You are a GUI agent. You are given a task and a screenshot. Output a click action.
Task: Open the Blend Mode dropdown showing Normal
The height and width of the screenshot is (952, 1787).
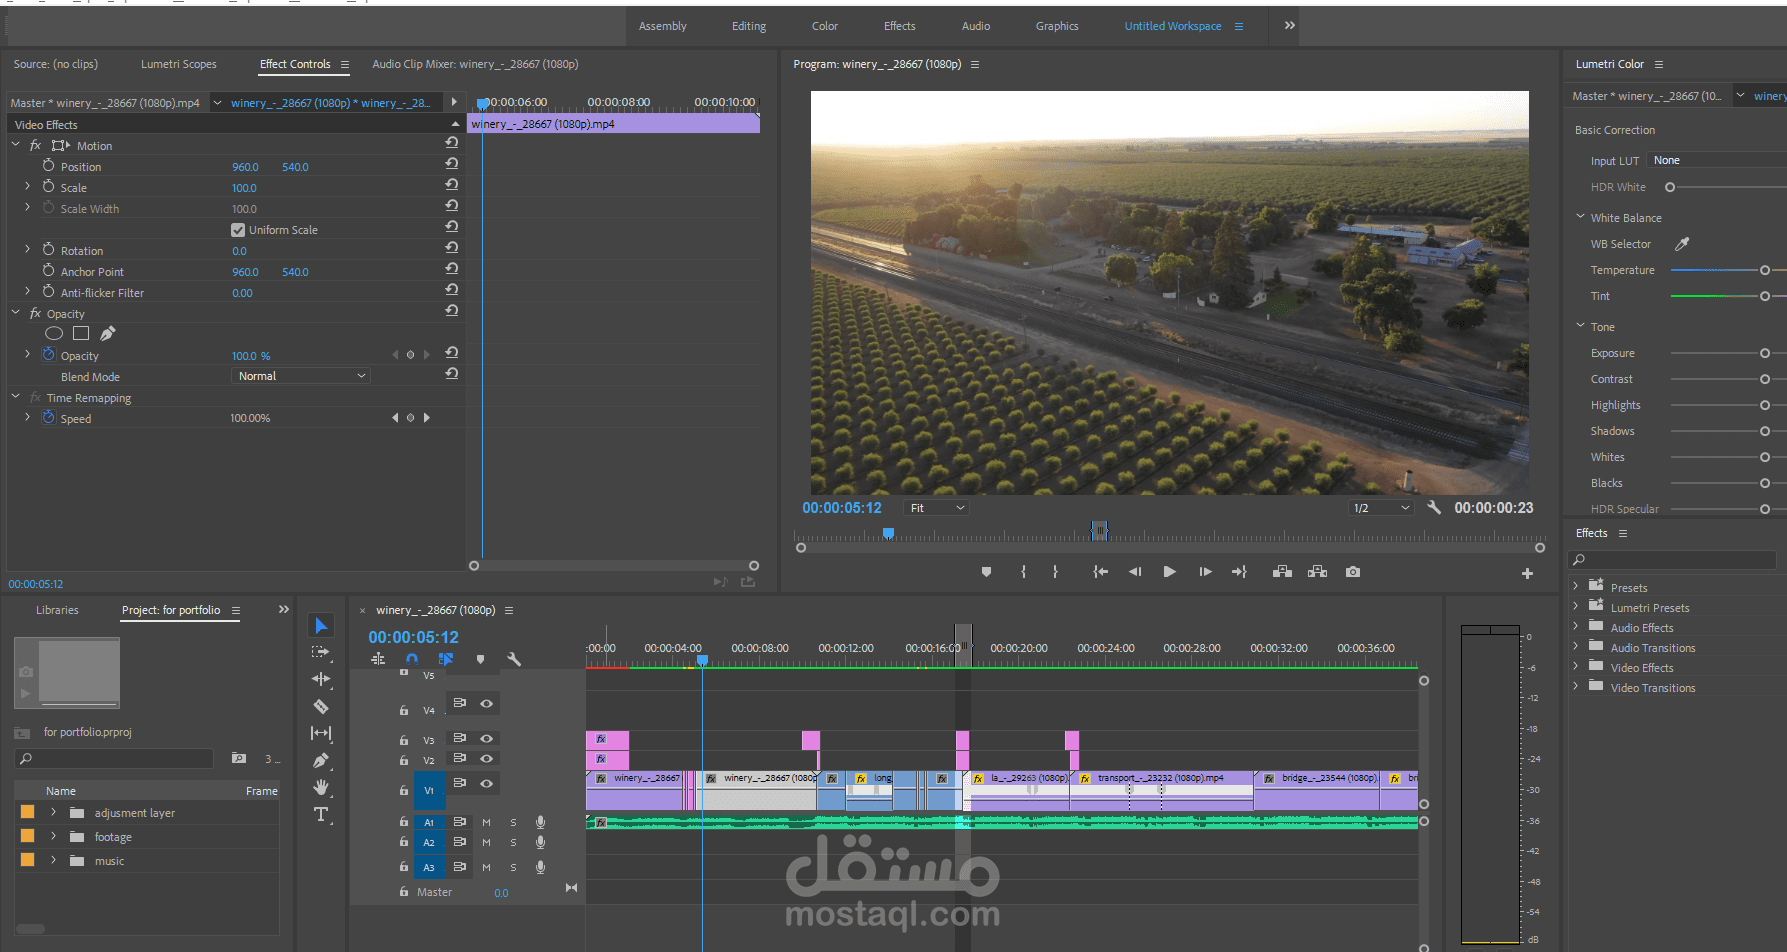click(x=300, y=375)
